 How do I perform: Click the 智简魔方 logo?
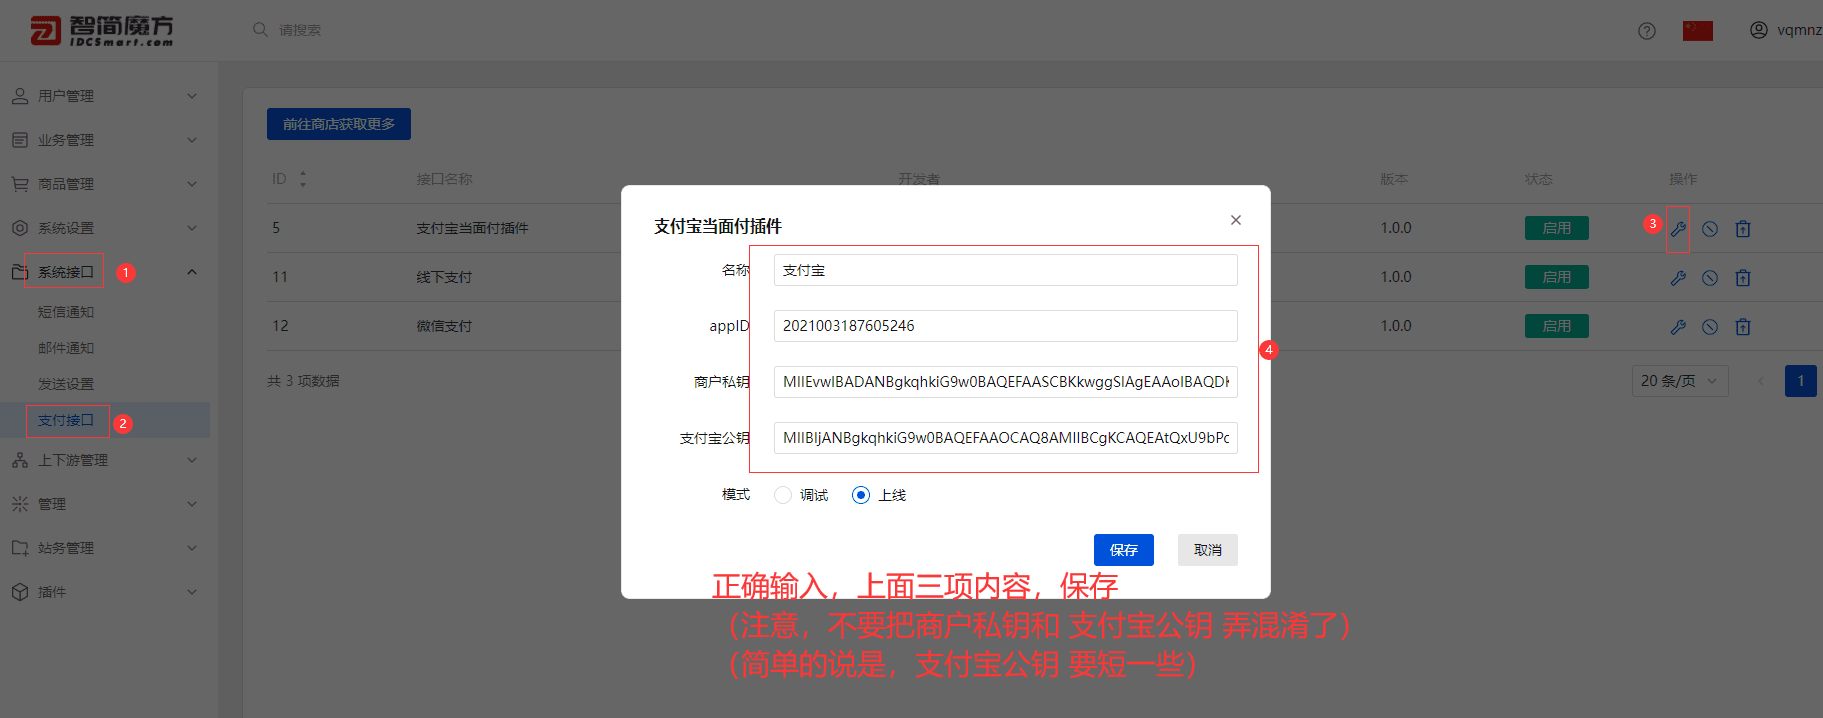pyautogui.click(x=102, y=31)
